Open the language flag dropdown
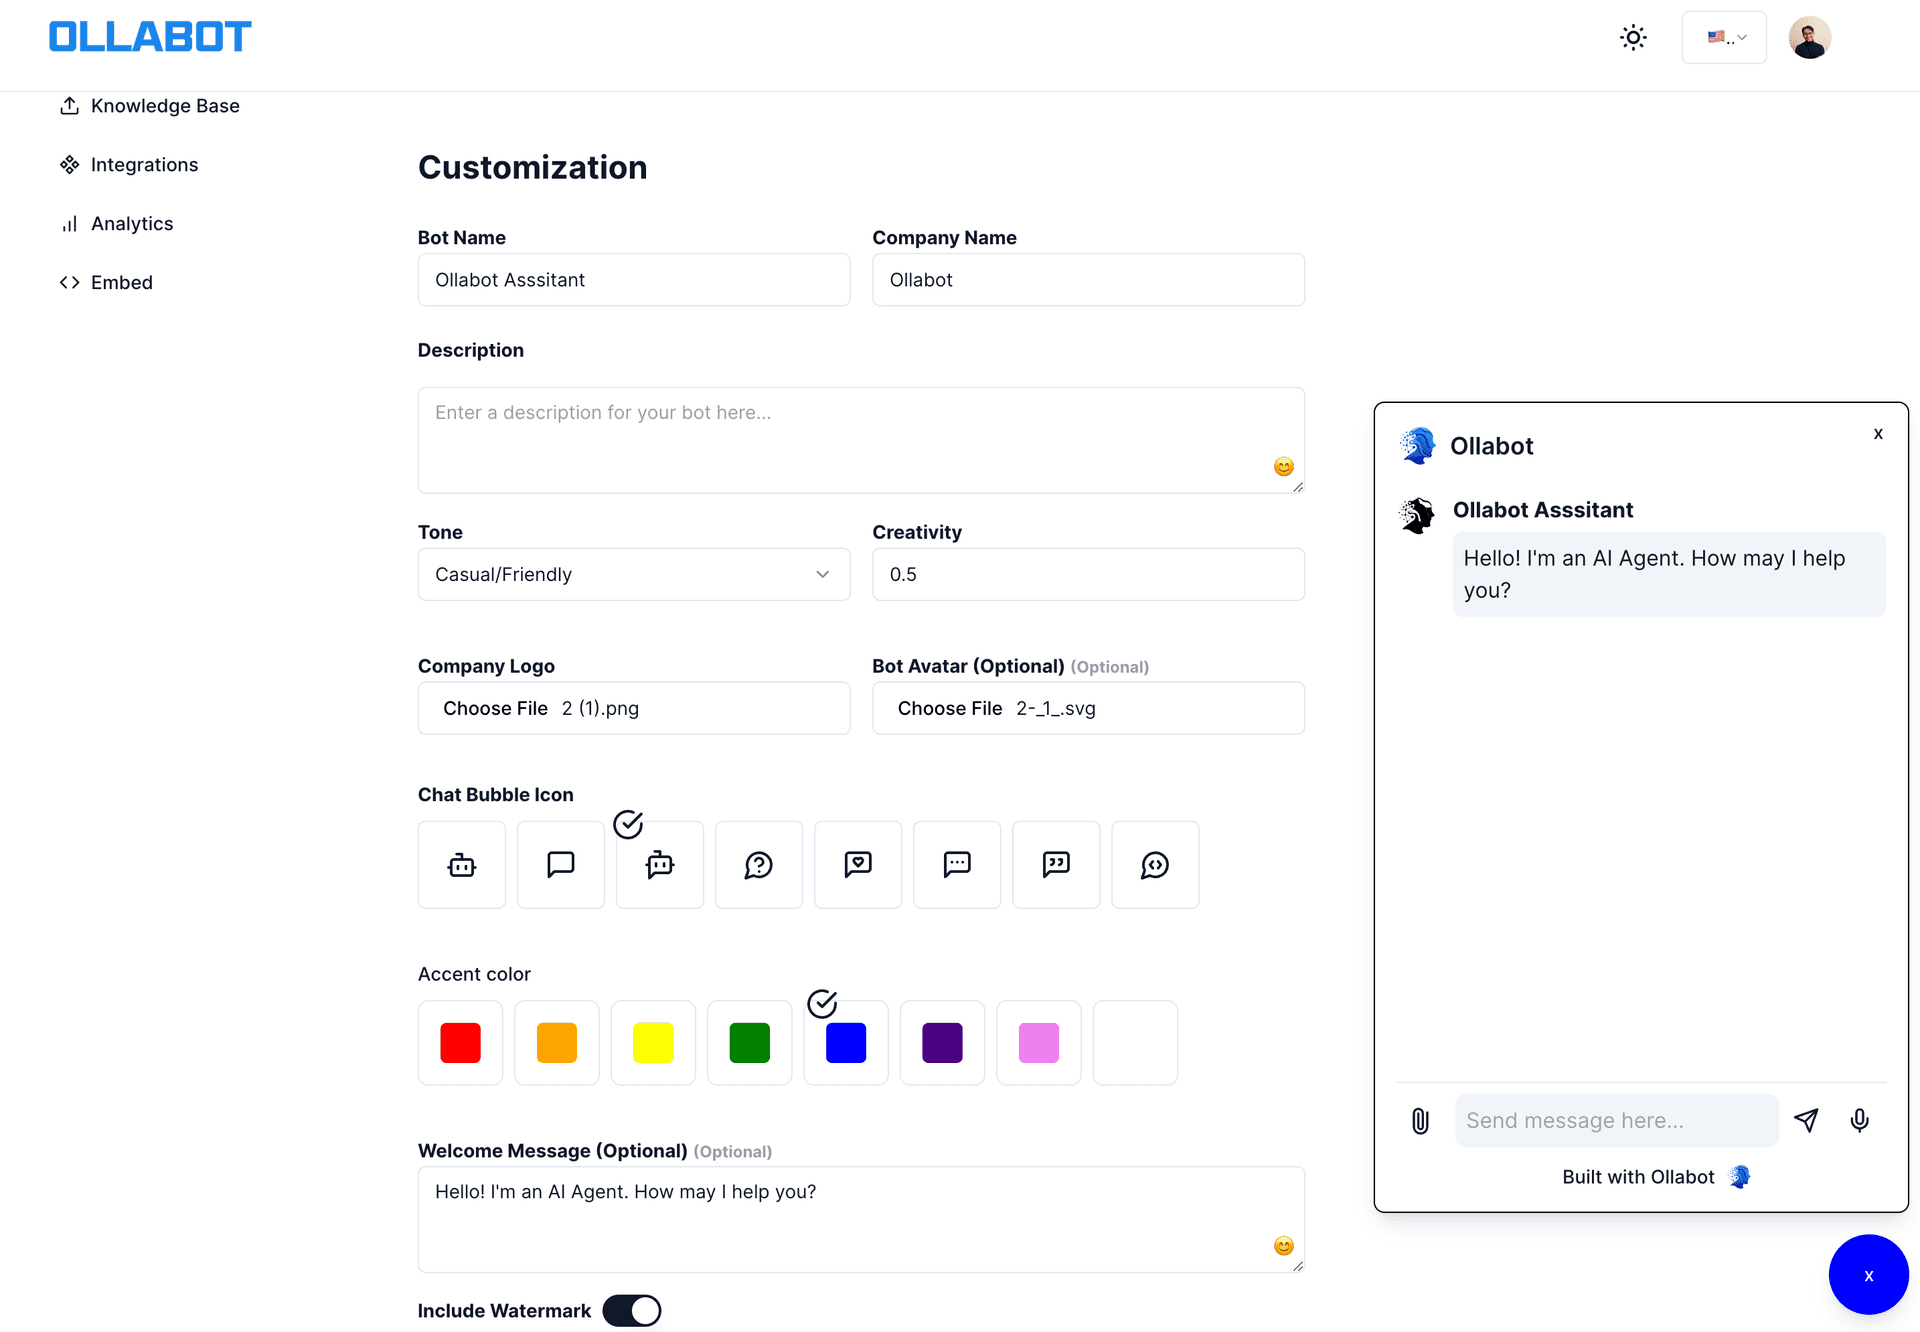 tap(1724, 38)
